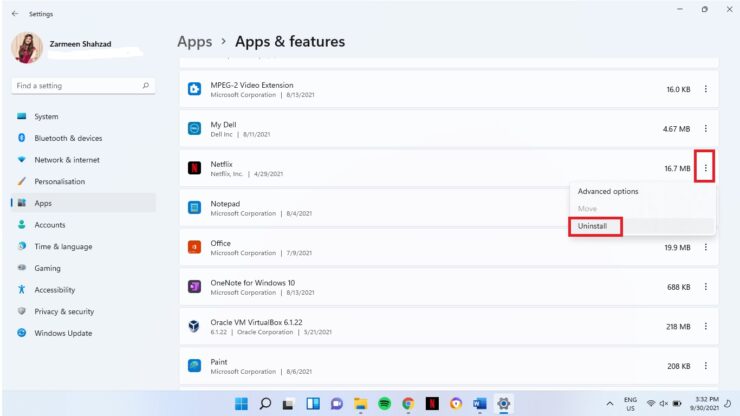Click the Paint app icon
Image resolution: width=740 pixels, height=416 pixels.
194,365
